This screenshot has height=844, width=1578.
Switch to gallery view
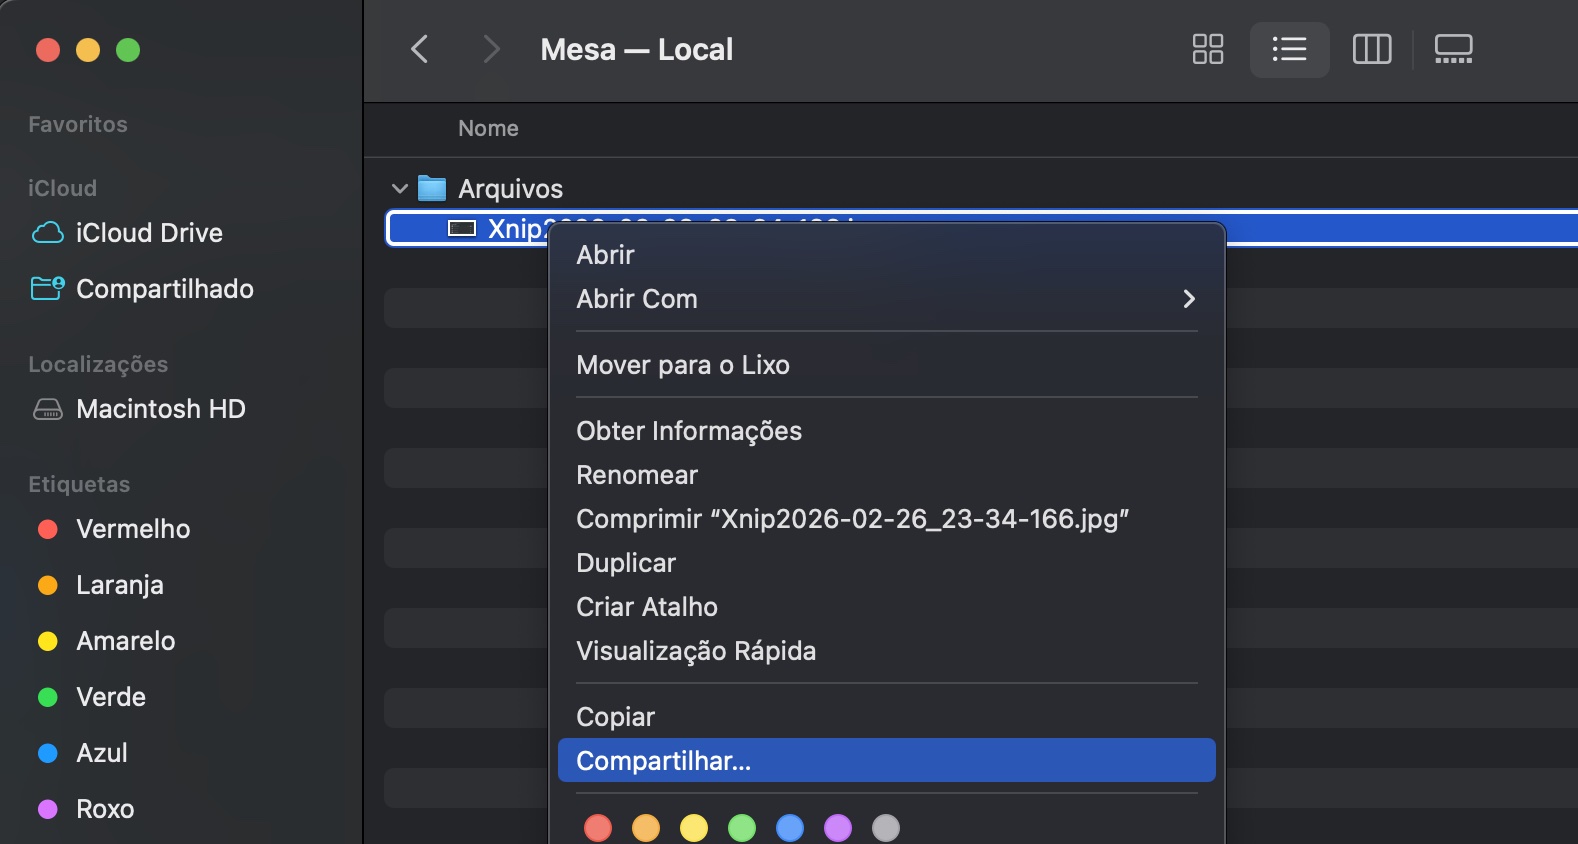(x=1453, y=48)
